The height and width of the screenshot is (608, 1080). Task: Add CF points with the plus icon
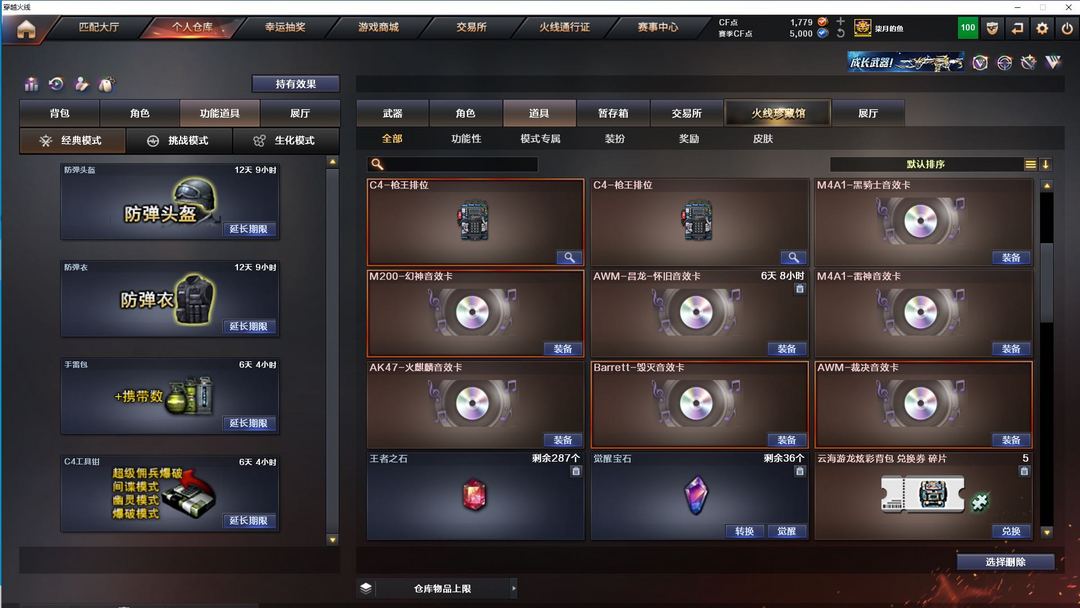[840, 21]
